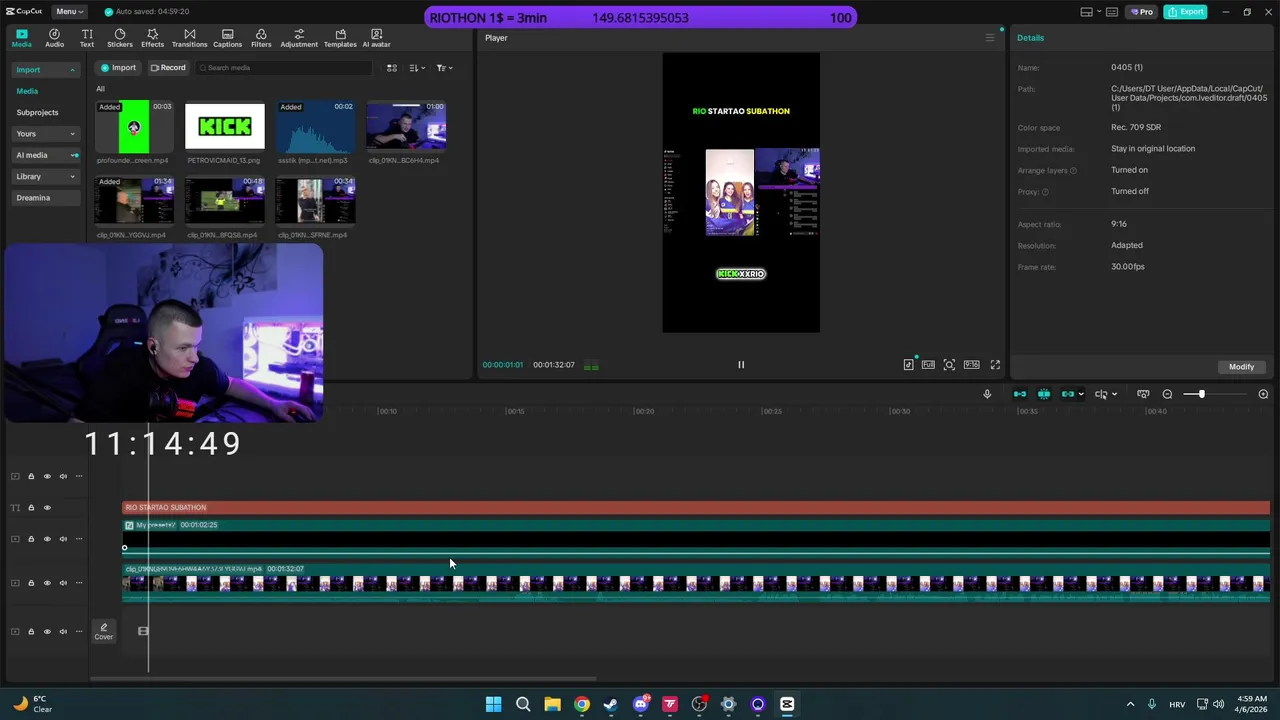Open File Explorer from the taskbar
The image size is (1280, 720).
[552, 704]
